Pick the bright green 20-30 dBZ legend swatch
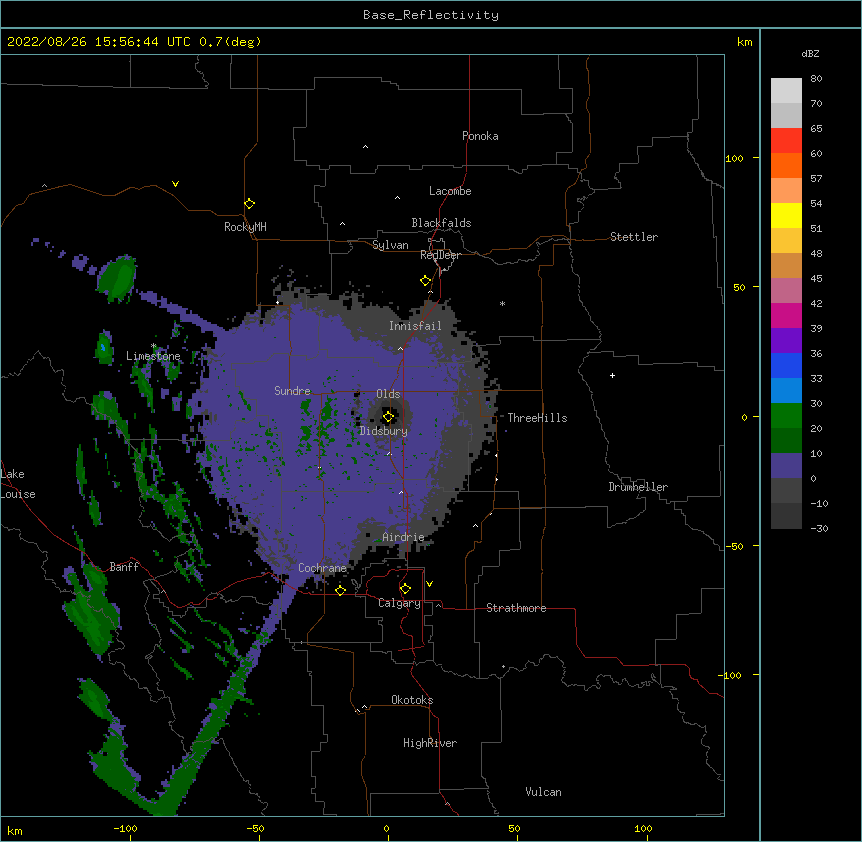This screenshot has height=842, width=862. [786, 416]
